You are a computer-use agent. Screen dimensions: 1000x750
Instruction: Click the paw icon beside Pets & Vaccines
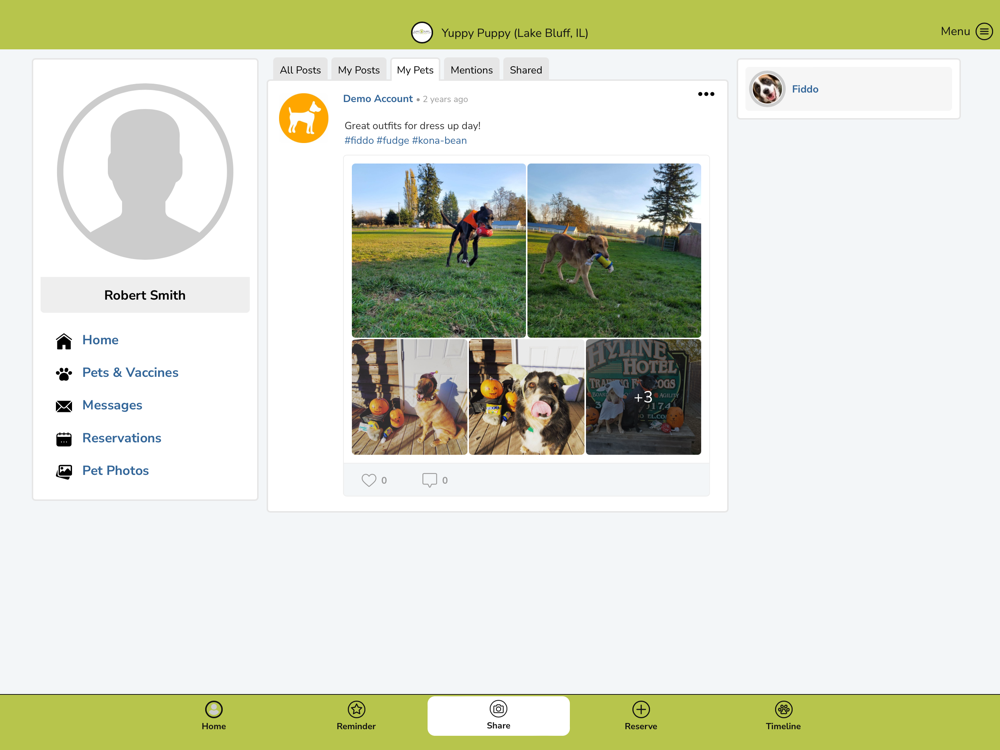64,374
